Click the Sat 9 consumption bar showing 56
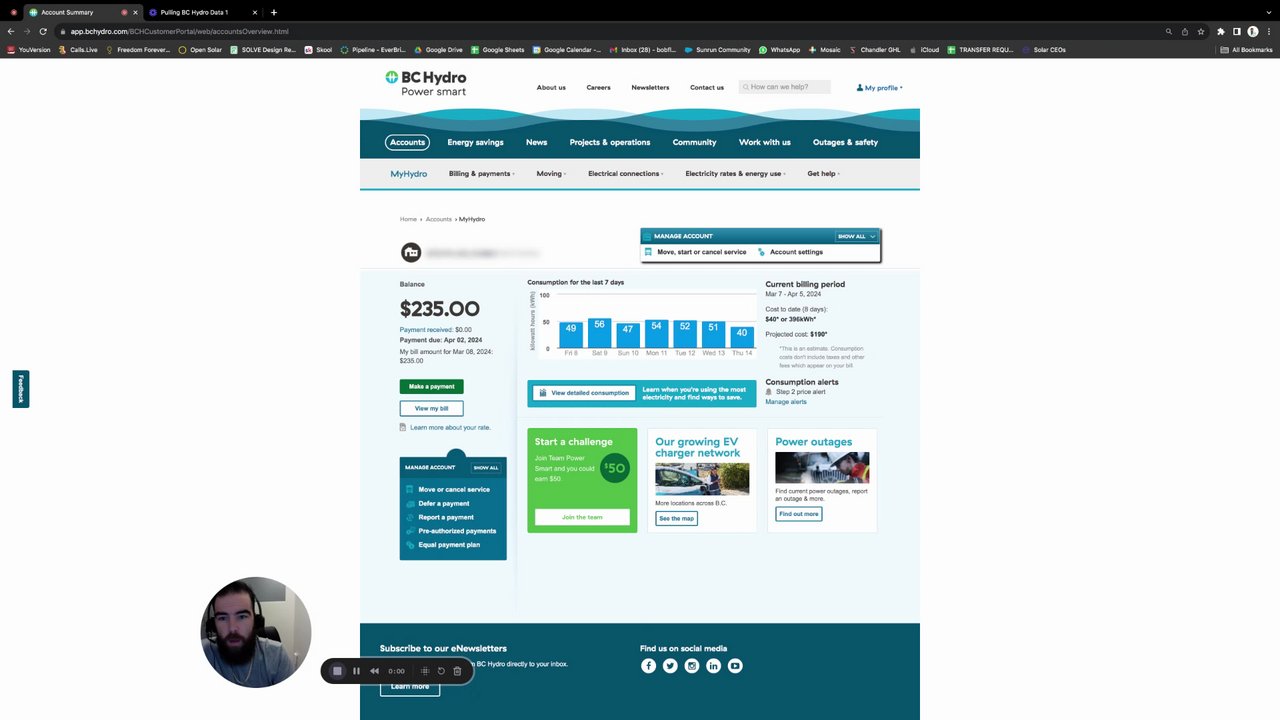This screenshot has height=720, width=1280. (x=599, y=334)
